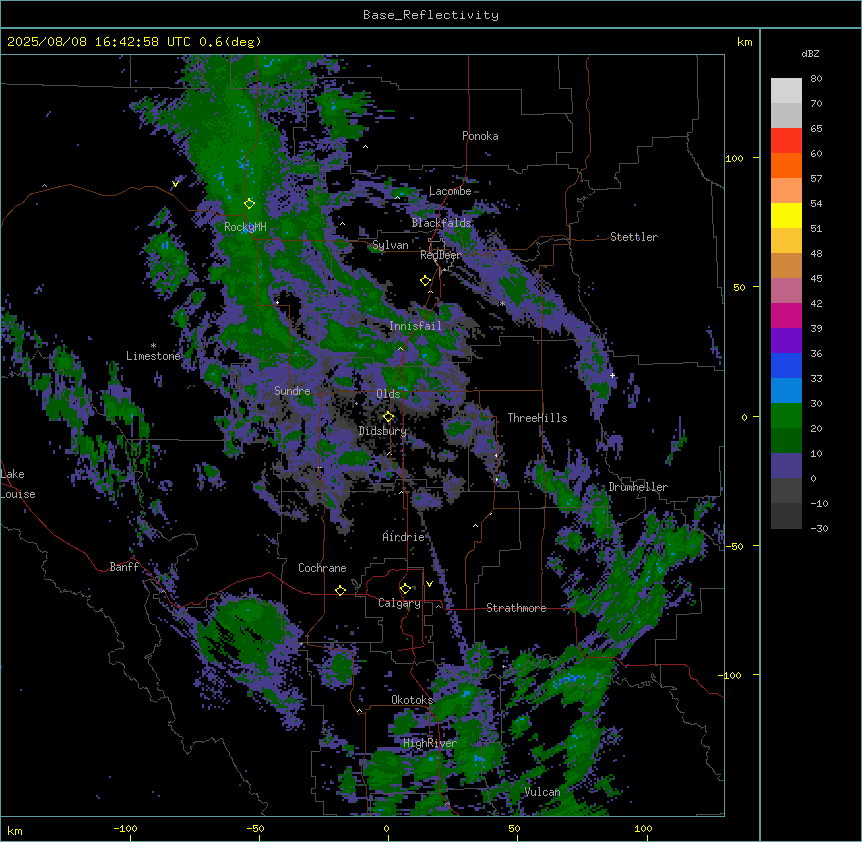862x842 pixels.
Task: Click the Limestone label
Action: [x=153, y=356]
